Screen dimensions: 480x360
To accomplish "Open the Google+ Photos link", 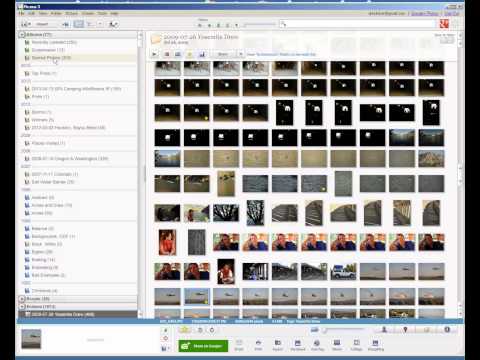I will point(425,13).
